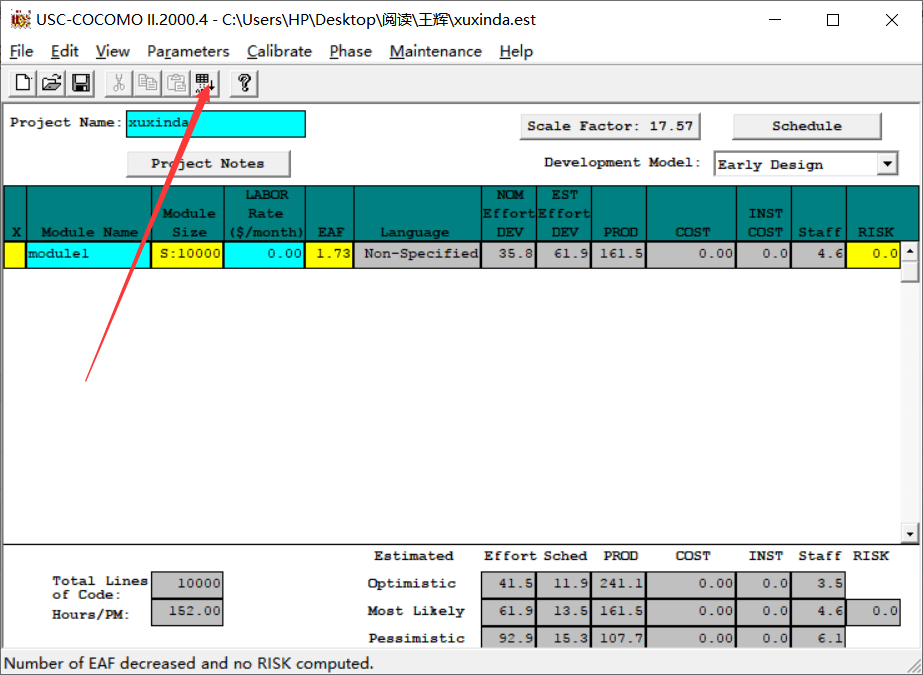Viewport: 923px width, 675px height.
Task: Expand the Development Model dropdown arrow
Action: point(887,163)
